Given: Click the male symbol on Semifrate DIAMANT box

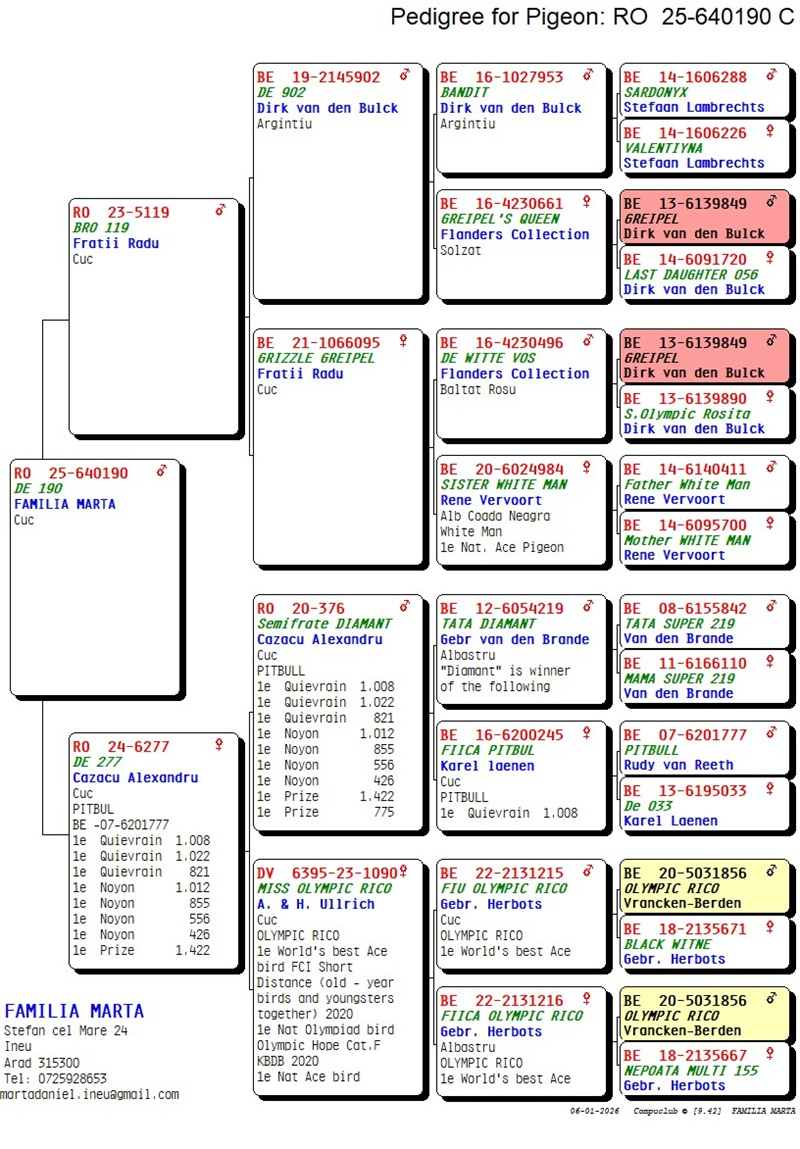Looking at the screenshot, I should tap(405, 606).
